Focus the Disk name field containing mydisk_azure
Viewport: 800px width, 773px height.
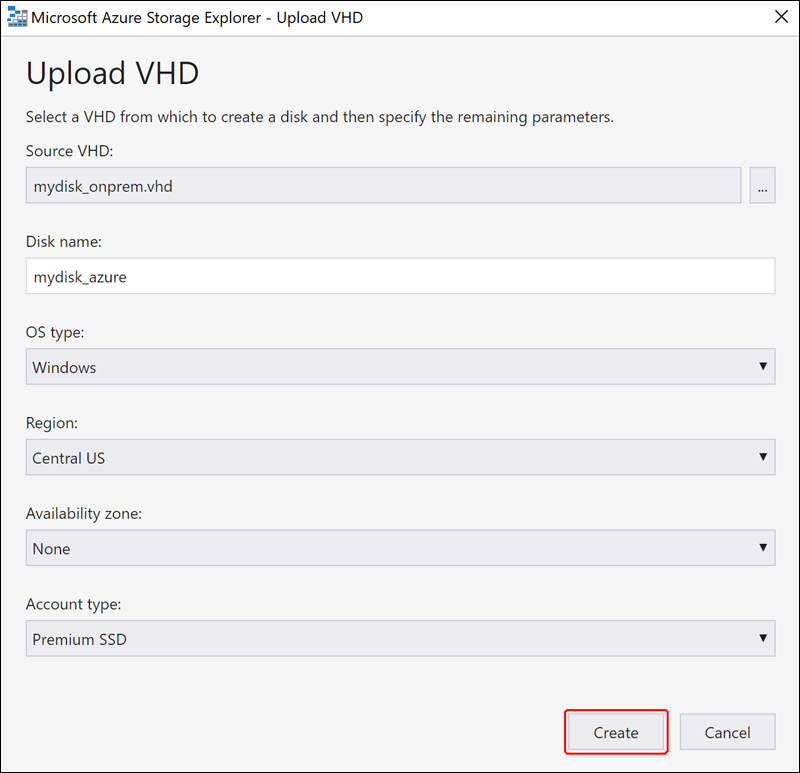point(401,276)
